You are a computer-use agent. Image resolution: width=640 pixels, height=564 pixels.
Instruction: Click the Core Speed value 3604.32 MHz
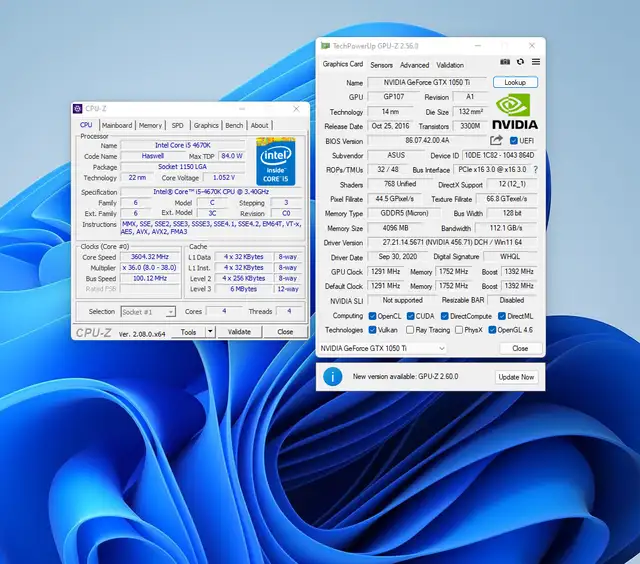coord(150,257)
